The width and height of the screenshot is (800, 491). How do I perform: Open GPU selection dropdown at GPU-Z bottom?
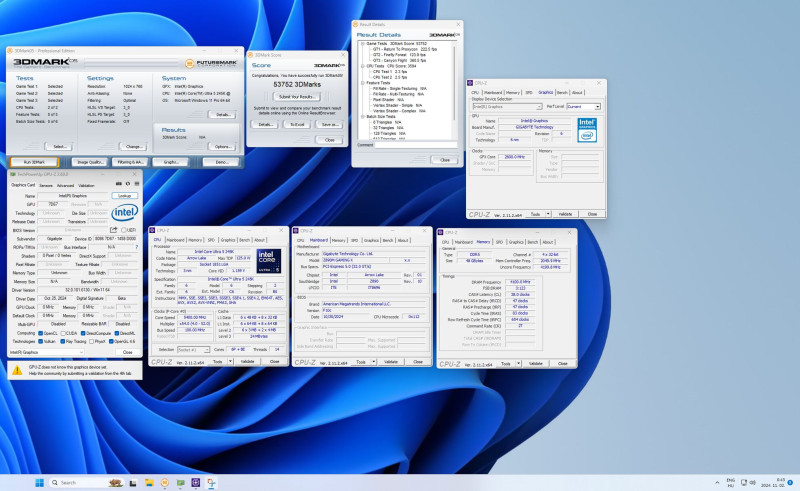46,352
